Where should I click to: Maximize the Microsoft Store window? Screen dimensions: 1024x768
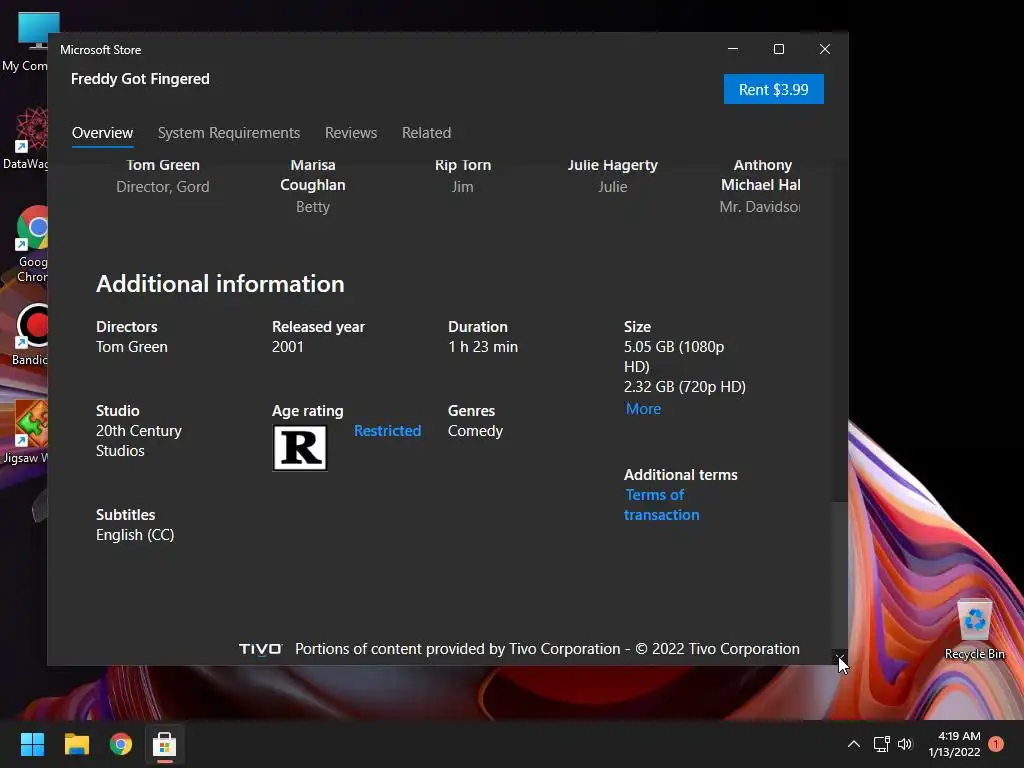click(778, 49)
